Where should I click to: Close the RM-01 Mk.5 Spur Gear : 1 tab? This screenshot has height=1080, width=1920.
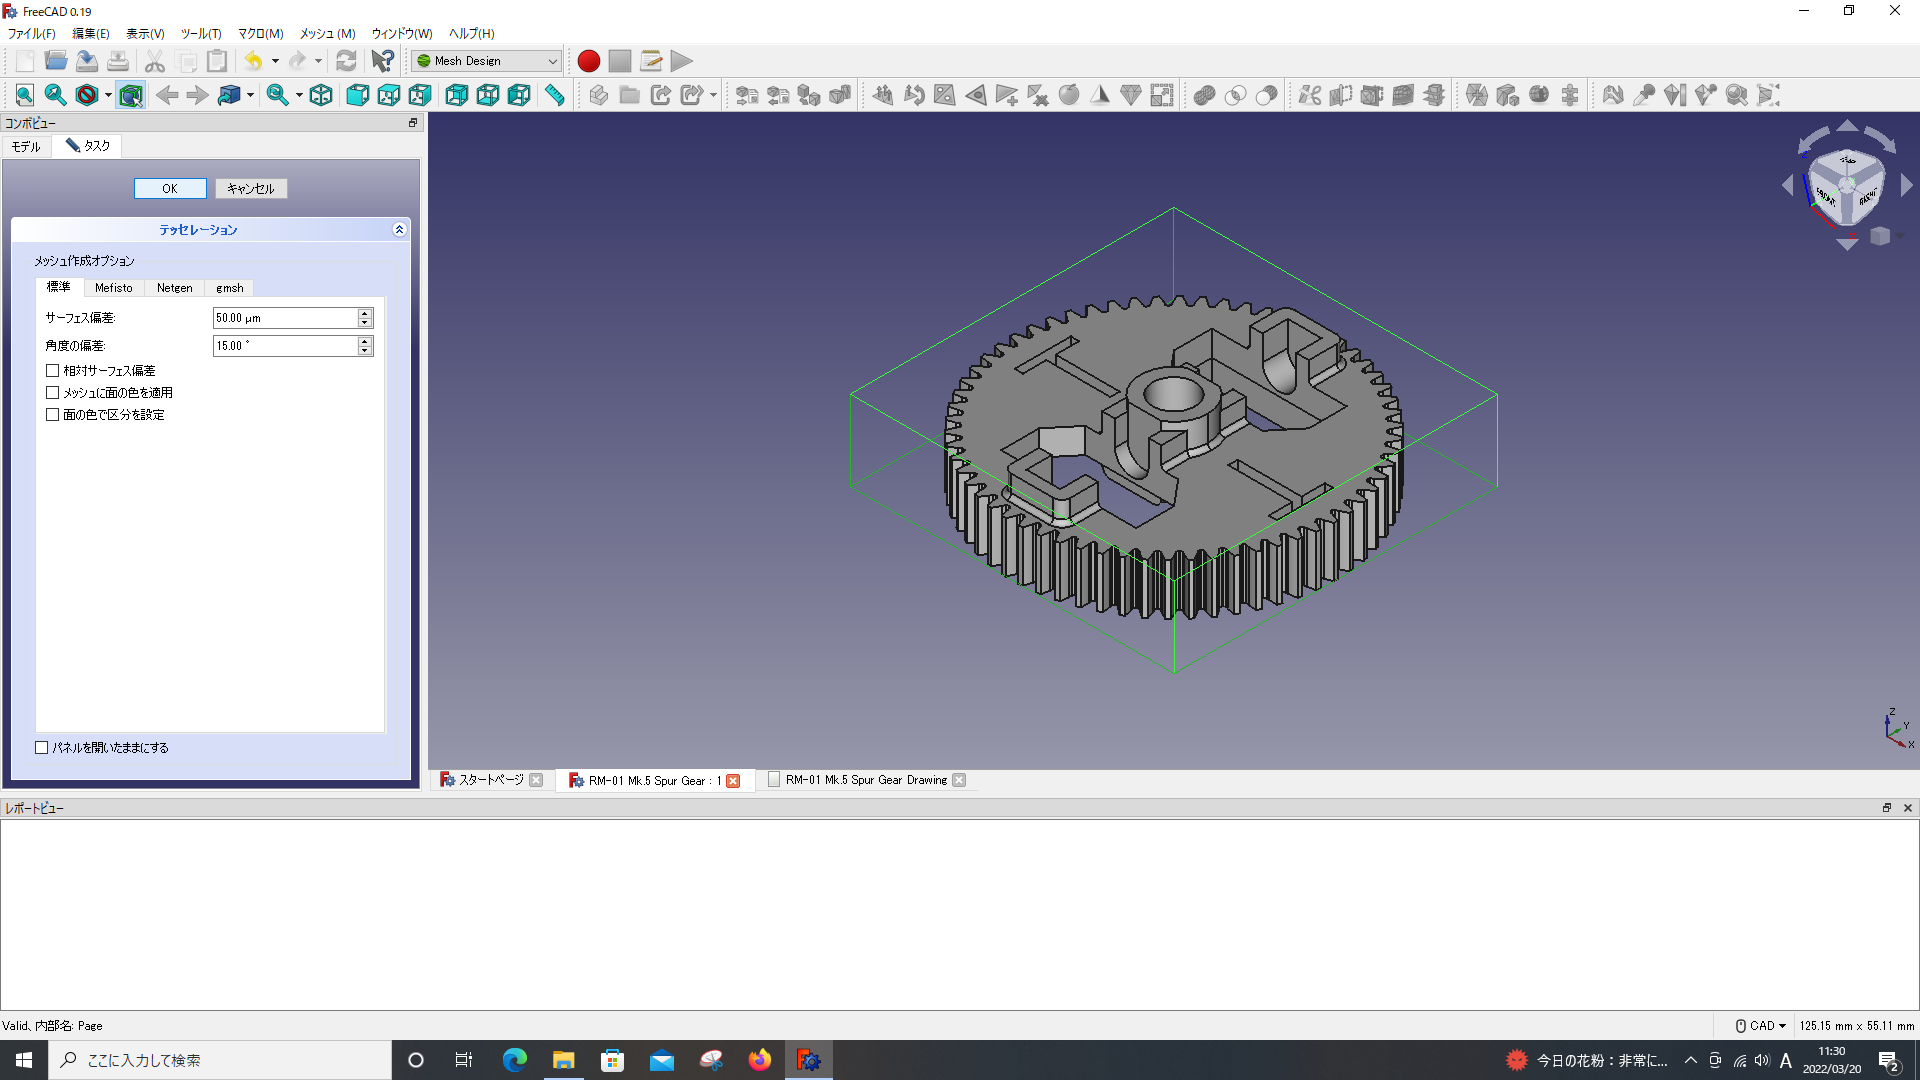click(x=733, y=781)
